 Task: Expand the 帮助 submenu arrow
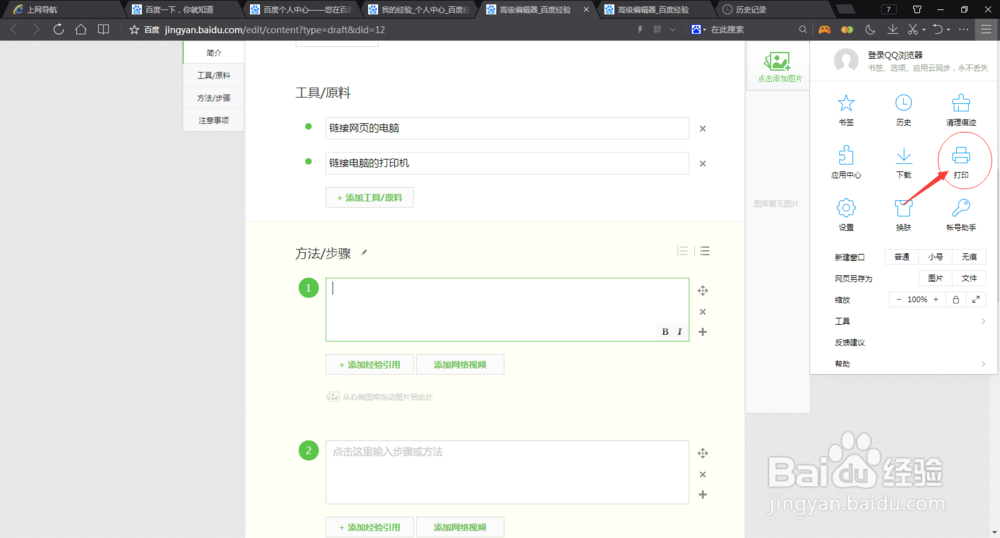click(x=983, y=364)
